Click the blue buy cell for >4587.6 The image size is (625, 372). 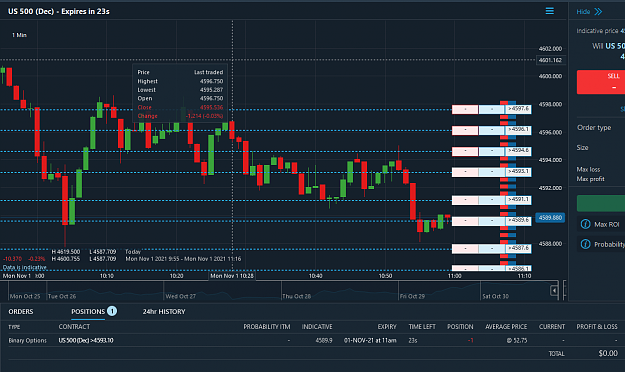491,249
